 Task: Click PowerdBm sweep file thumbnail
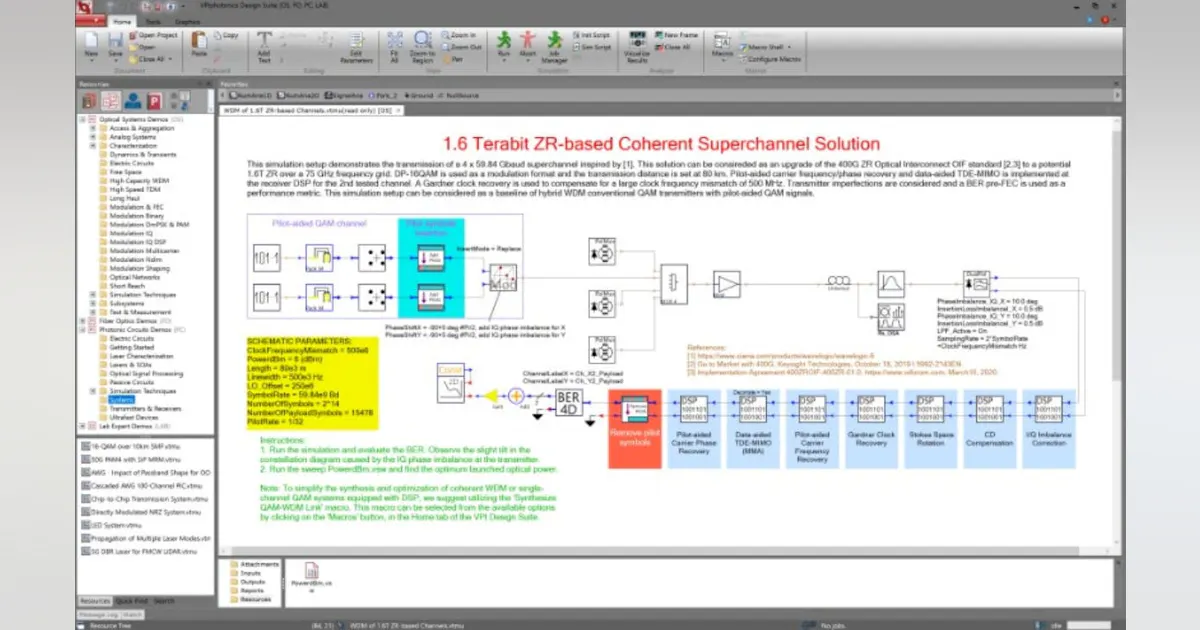(x=311, y=575)
